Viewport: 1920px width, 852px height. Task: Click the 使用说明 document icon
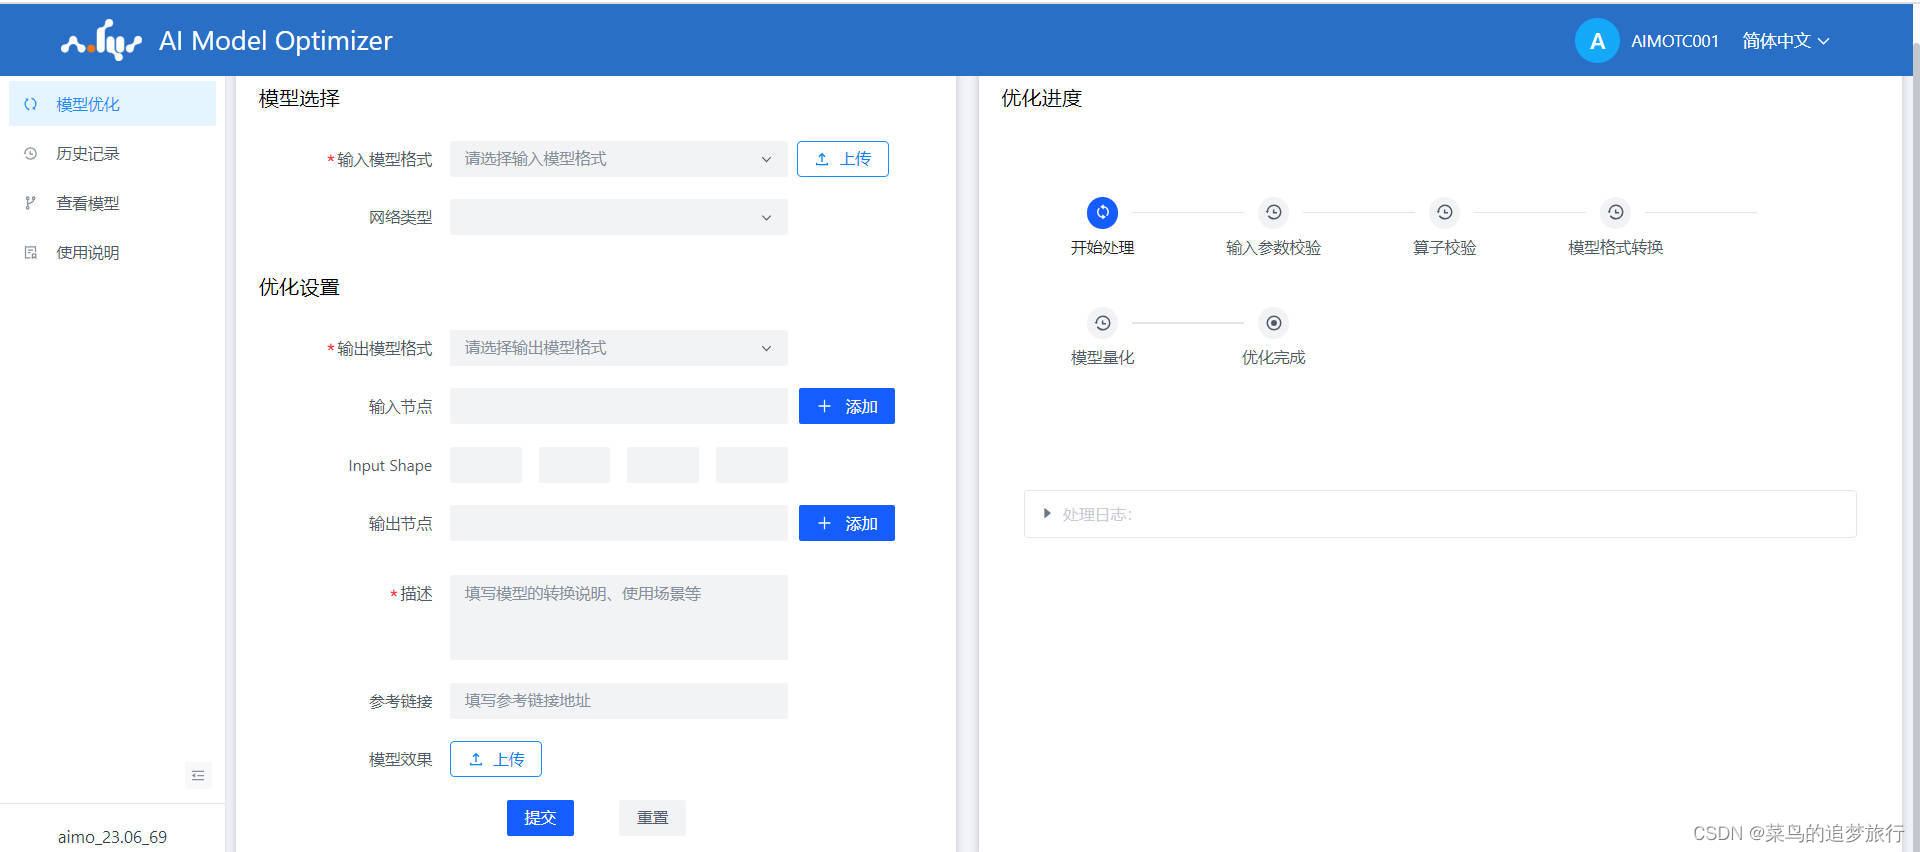31,253
